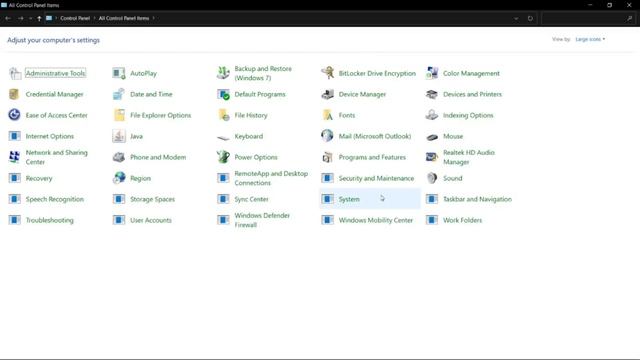Open the File History icon
Image resolution: width=640 pixels, height=360 pixels.
(223, 115)
